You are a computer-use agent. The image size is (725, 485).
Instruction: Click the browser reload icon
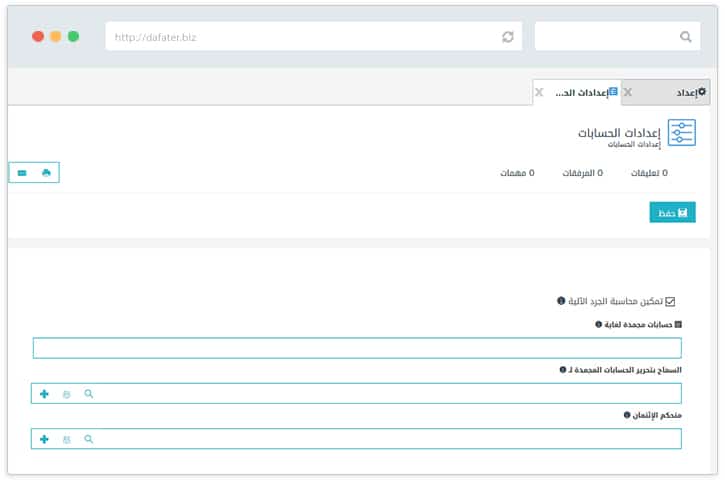click(508, 37)
